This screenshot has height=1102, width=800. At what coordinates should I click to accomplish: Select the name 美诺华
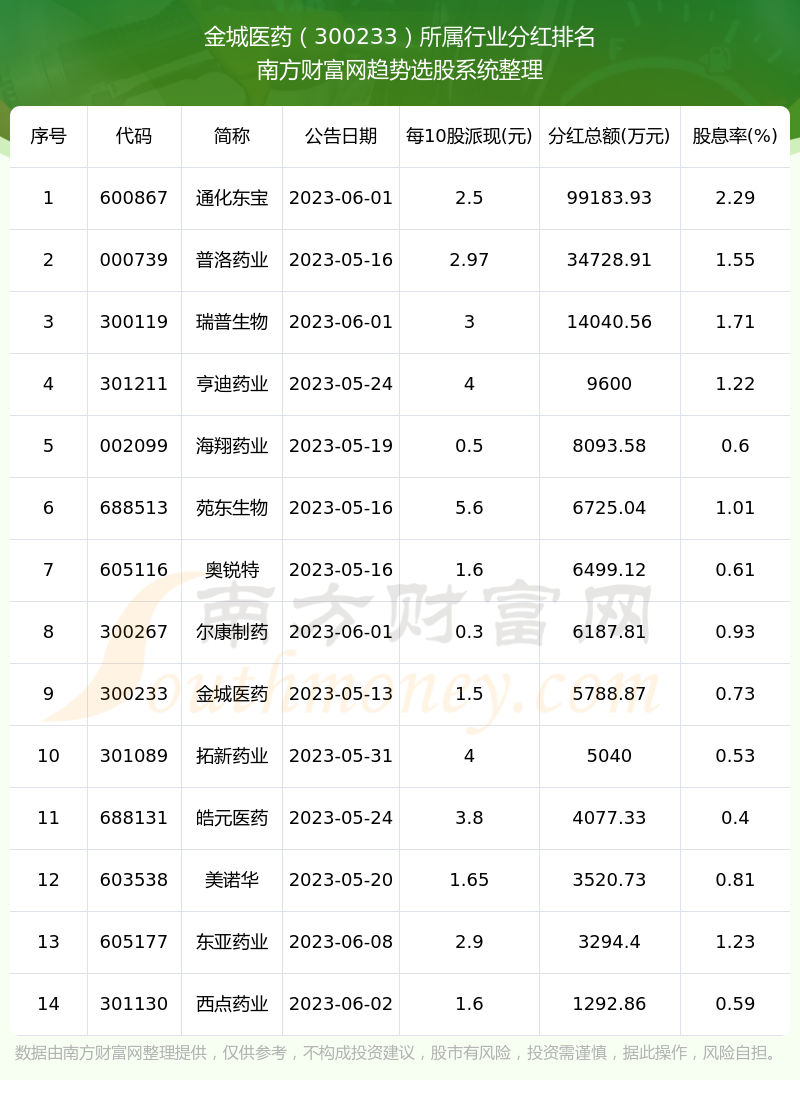point(232,879)
